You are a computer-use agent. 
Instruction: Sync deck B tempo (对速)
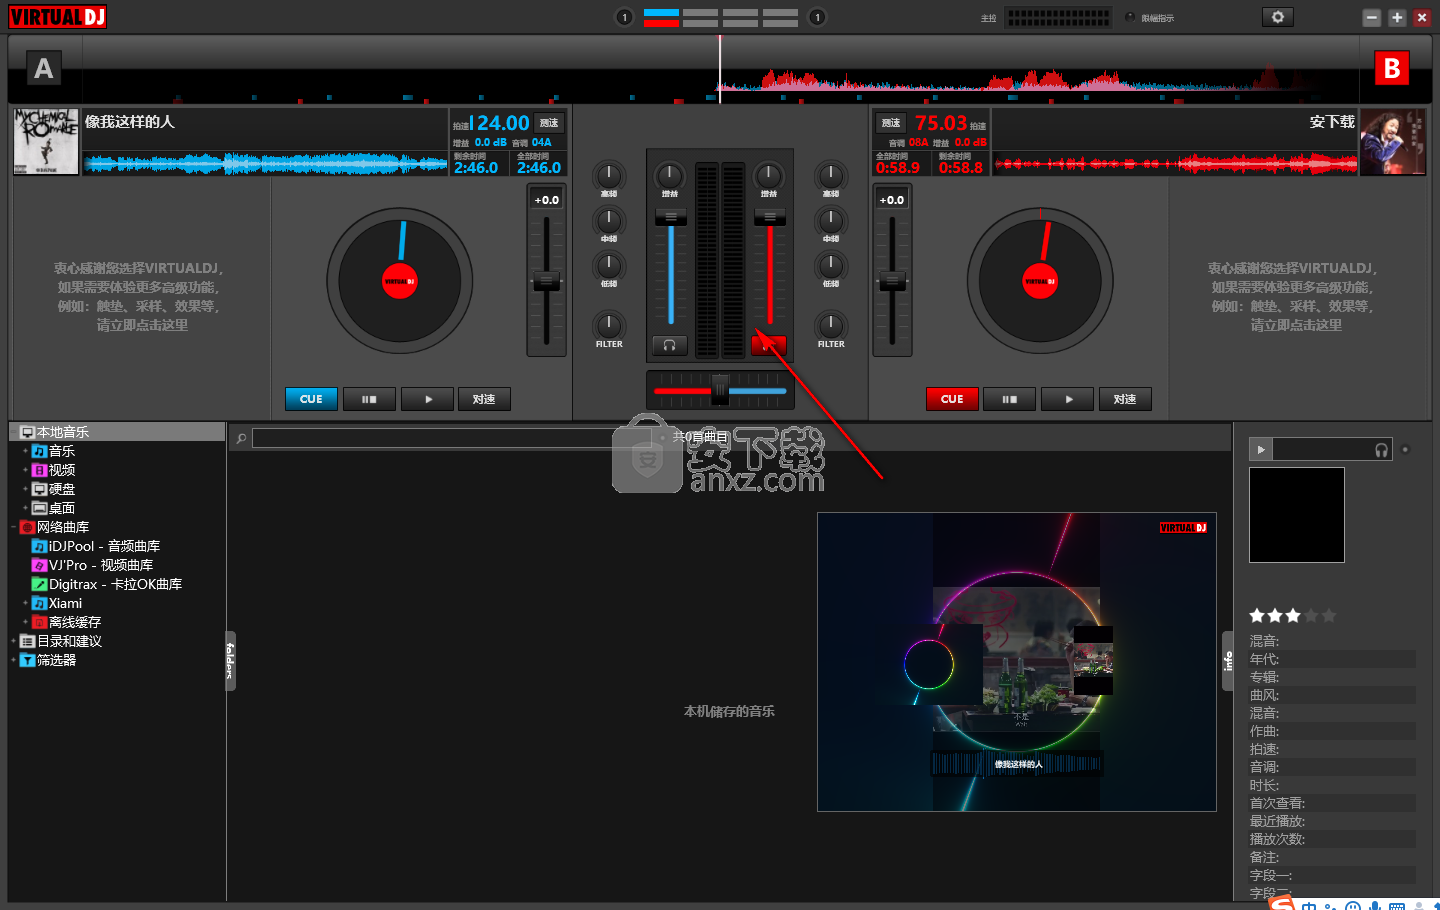tap(1125, 399)
